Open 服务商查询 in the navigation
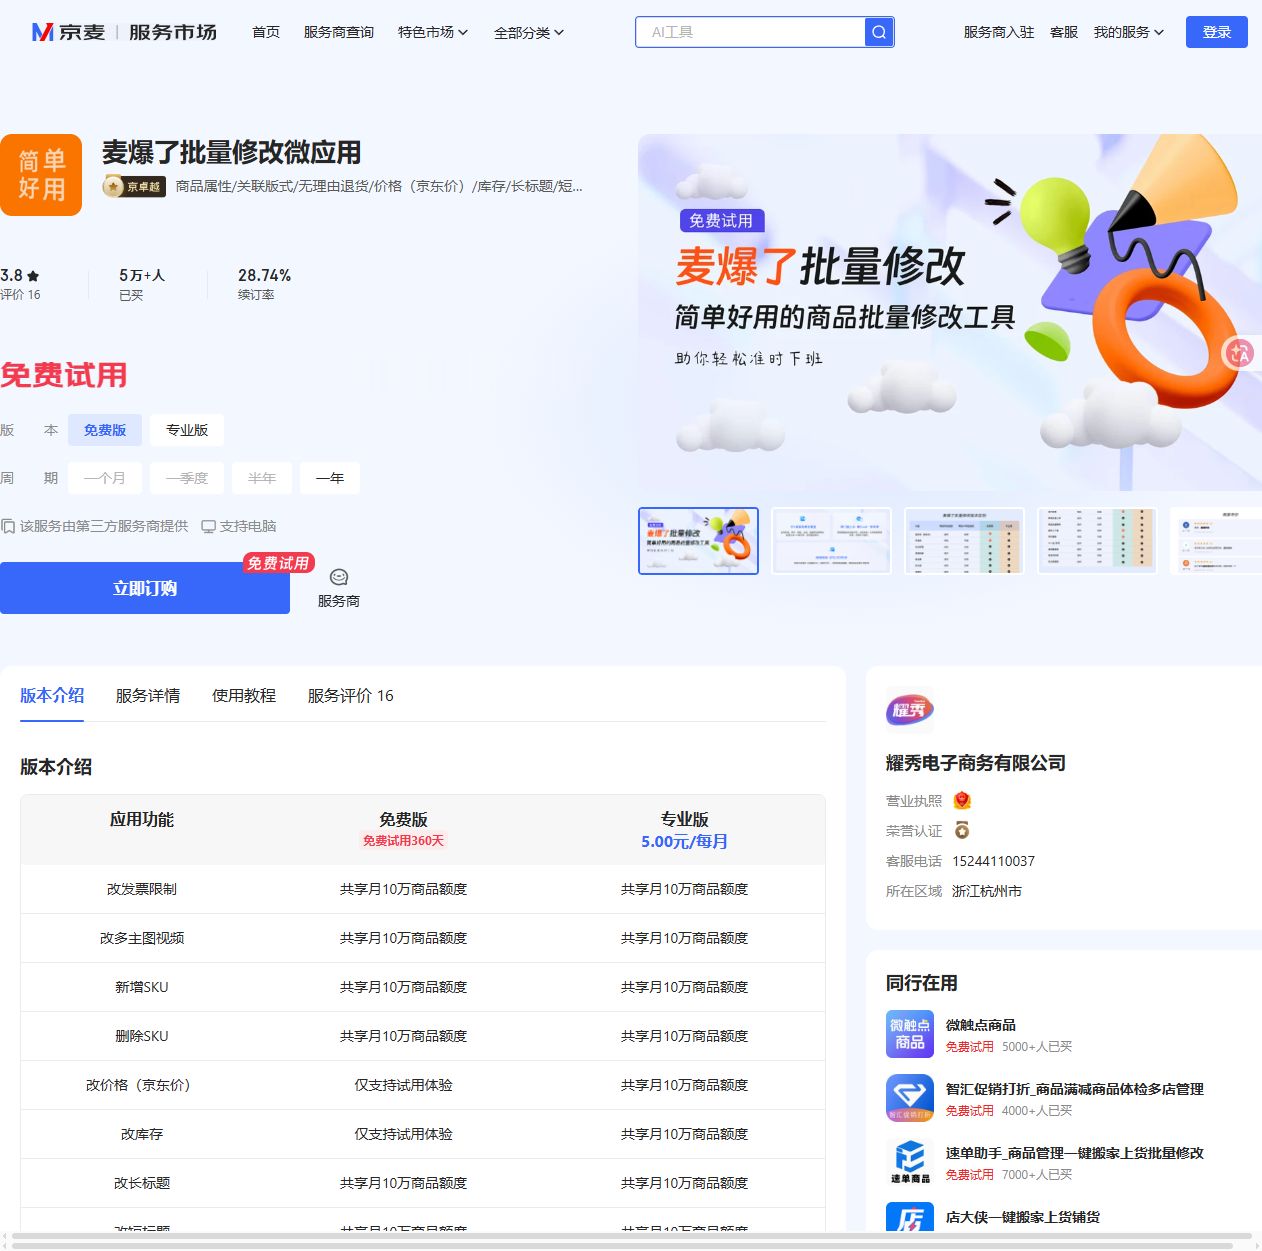The height and width of the screenshot is (1251, 1262). (339, 32)
